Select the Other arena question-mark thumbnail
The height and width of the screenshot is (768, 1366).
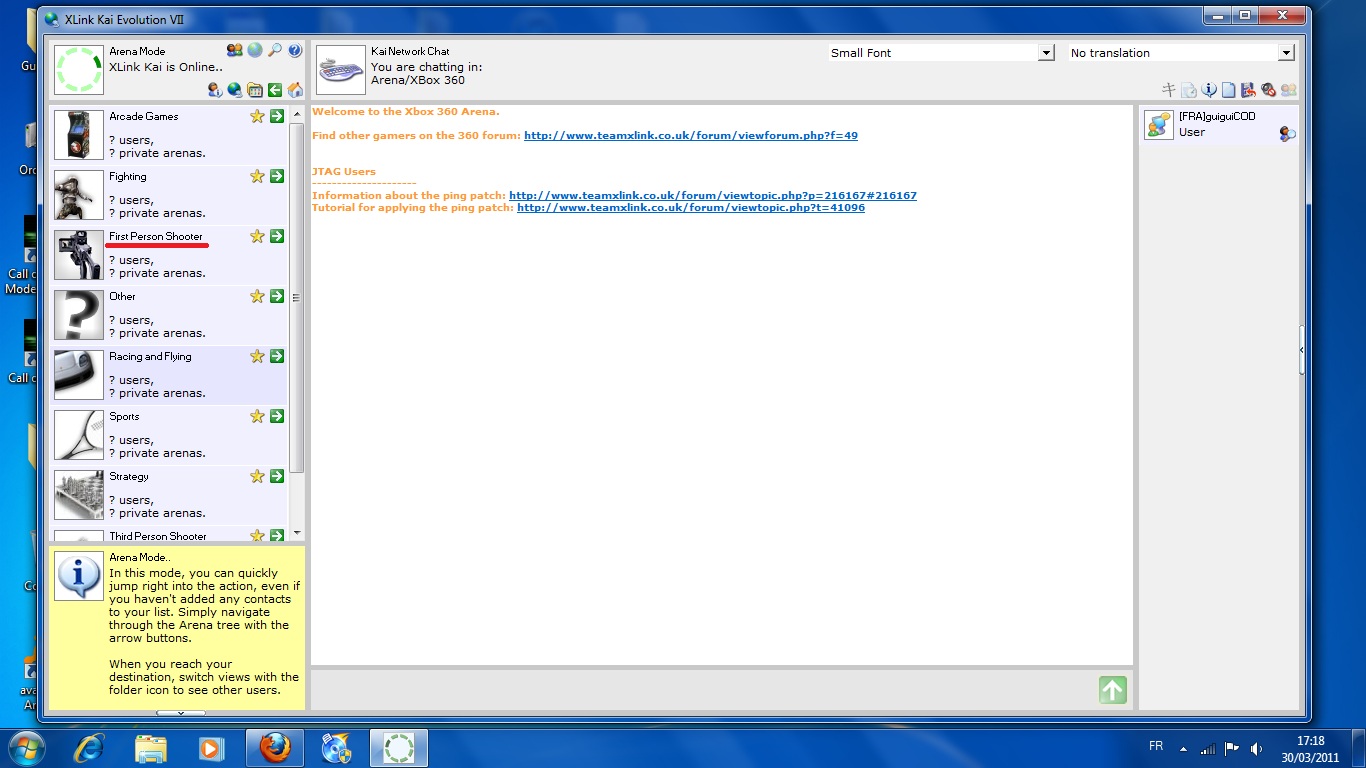(79, 315)
